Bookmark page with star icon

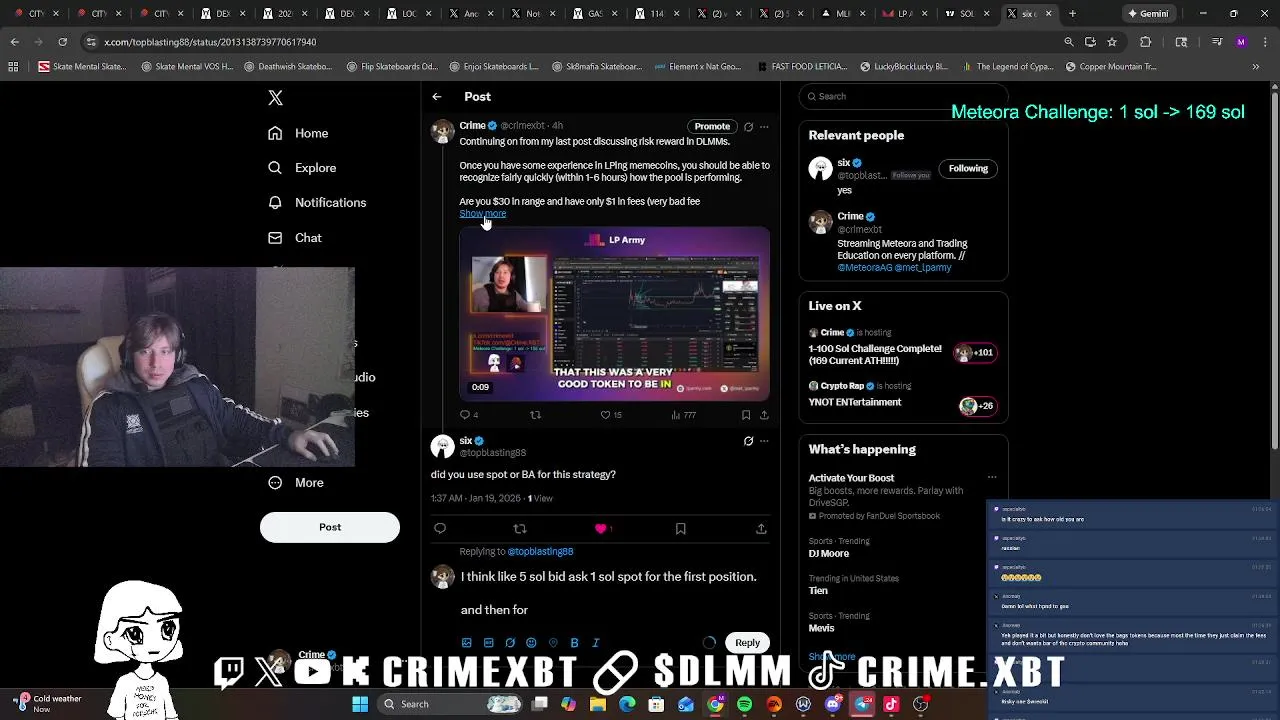1112,42
